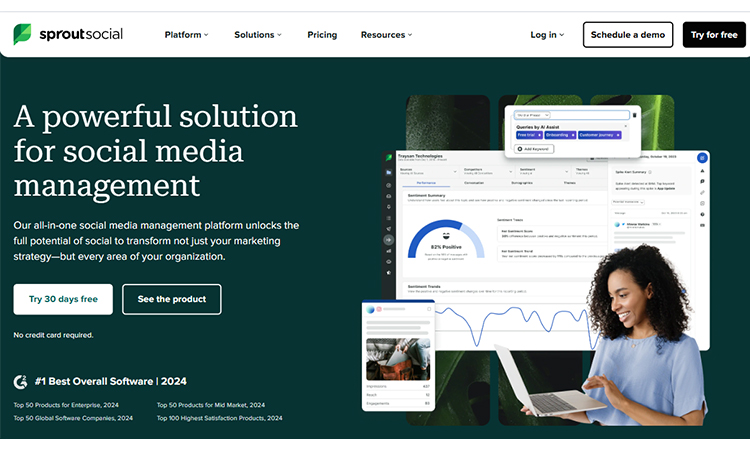
Task: Switch to the Conversation tab
Action: click(x=474, y=183)
